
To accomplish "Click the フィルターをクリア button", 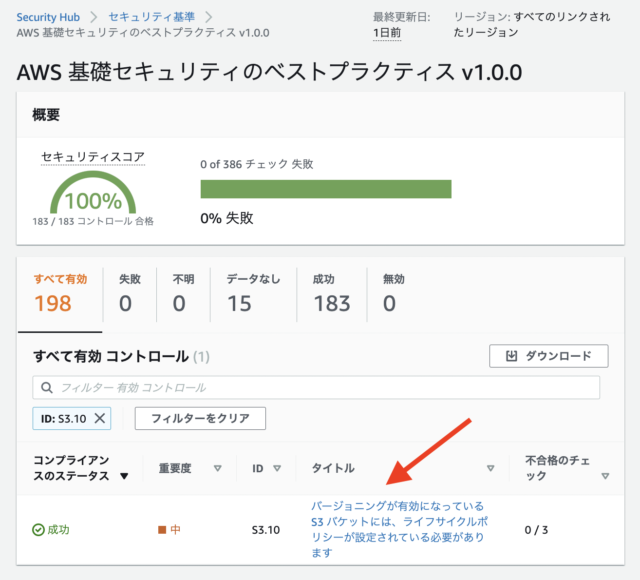I will click(200, 418).
